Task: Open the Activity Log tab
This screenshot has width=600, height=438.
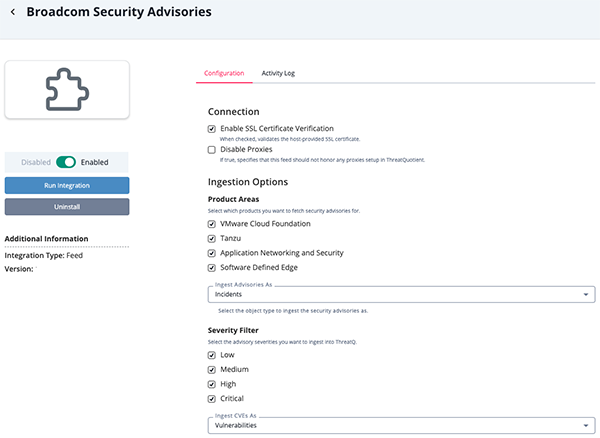Action: (x=278, y=73)
